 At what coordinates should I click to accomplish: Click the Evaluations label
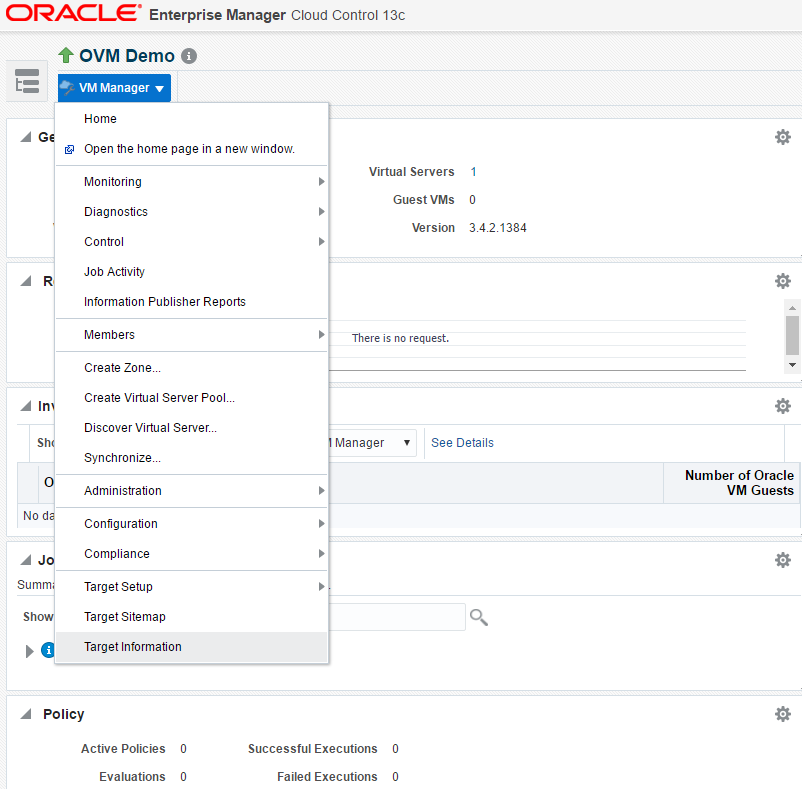click(132, 777)
